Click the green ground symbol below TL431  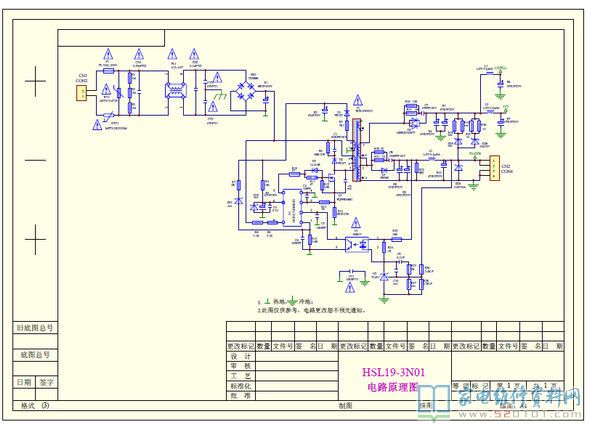[x=384, y=300]
